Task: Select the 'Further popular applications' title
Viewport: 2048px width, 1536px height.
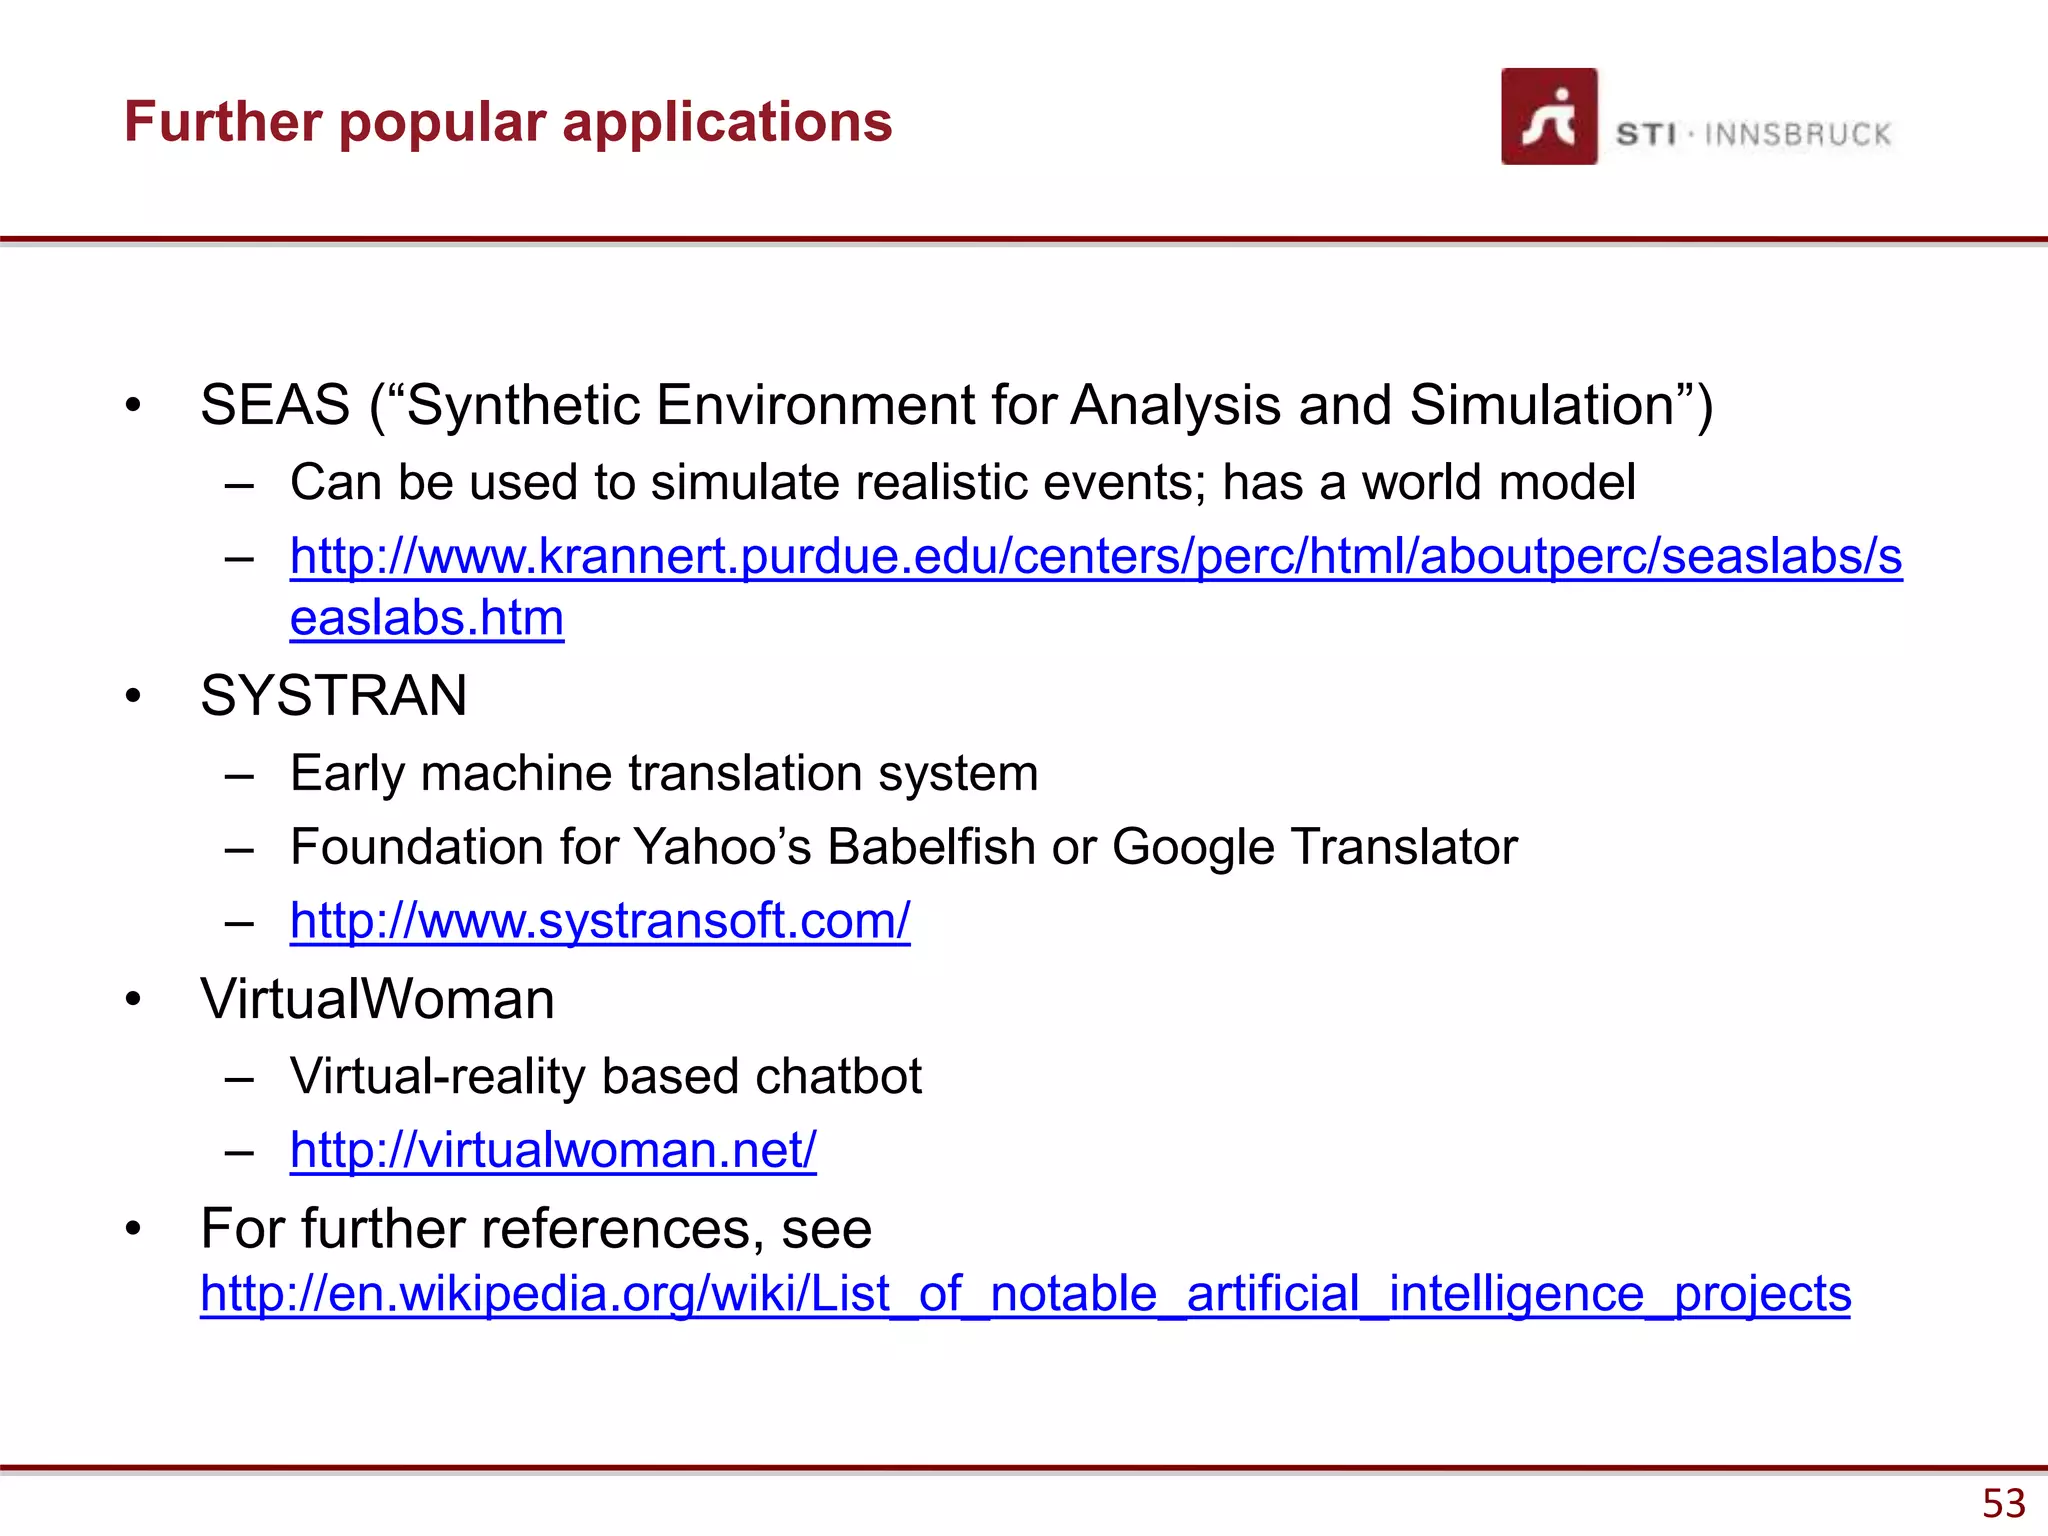Action: 508,122
